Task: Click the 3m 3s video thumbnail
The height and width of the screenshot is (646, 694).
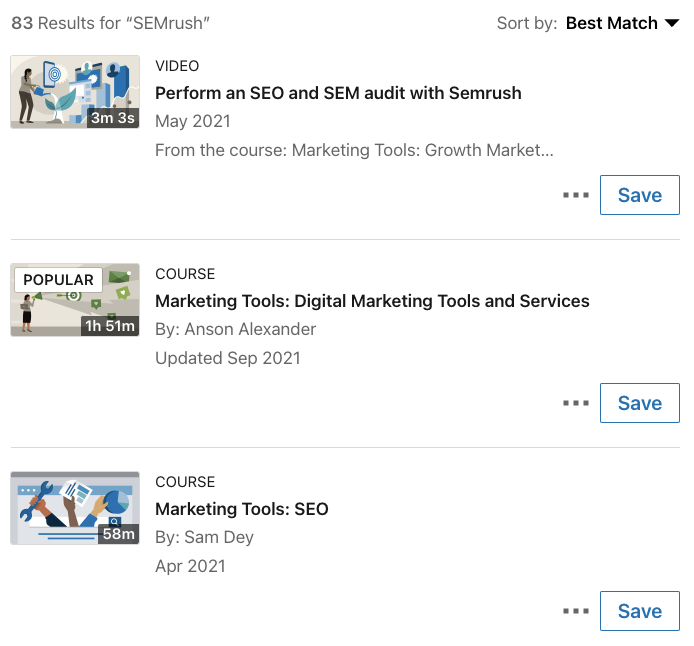Action: [75, 92]
